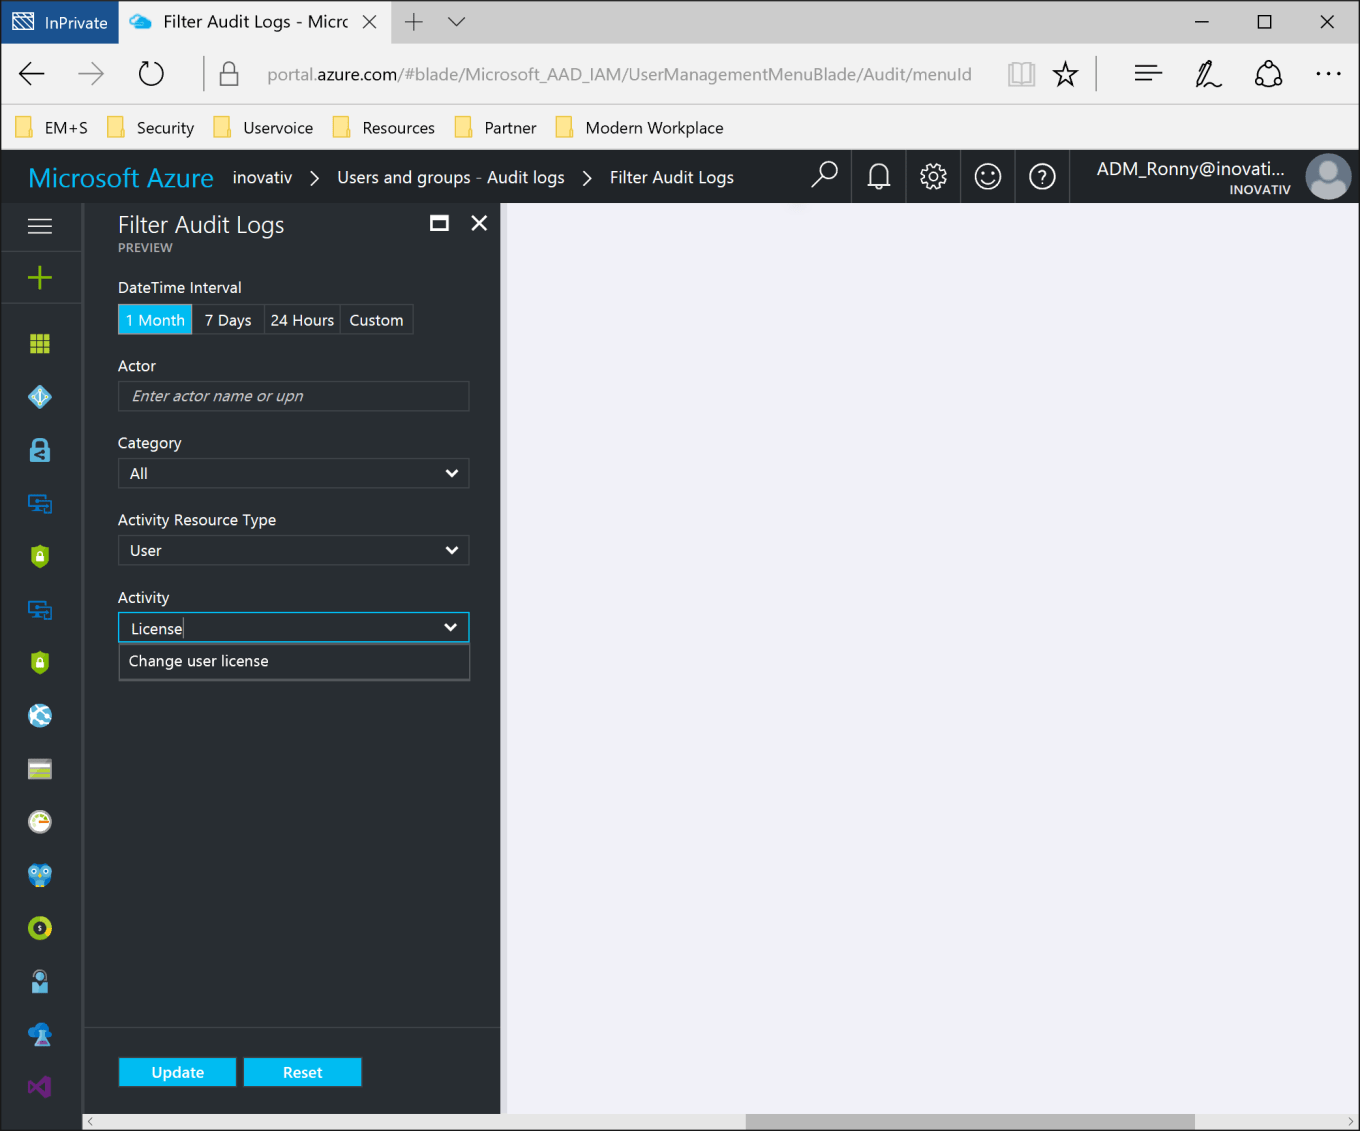Open the Intune owl icon in the sidebar
Screen dimensions: 1360x1131
pyautogui.click(x=40, y=874)
